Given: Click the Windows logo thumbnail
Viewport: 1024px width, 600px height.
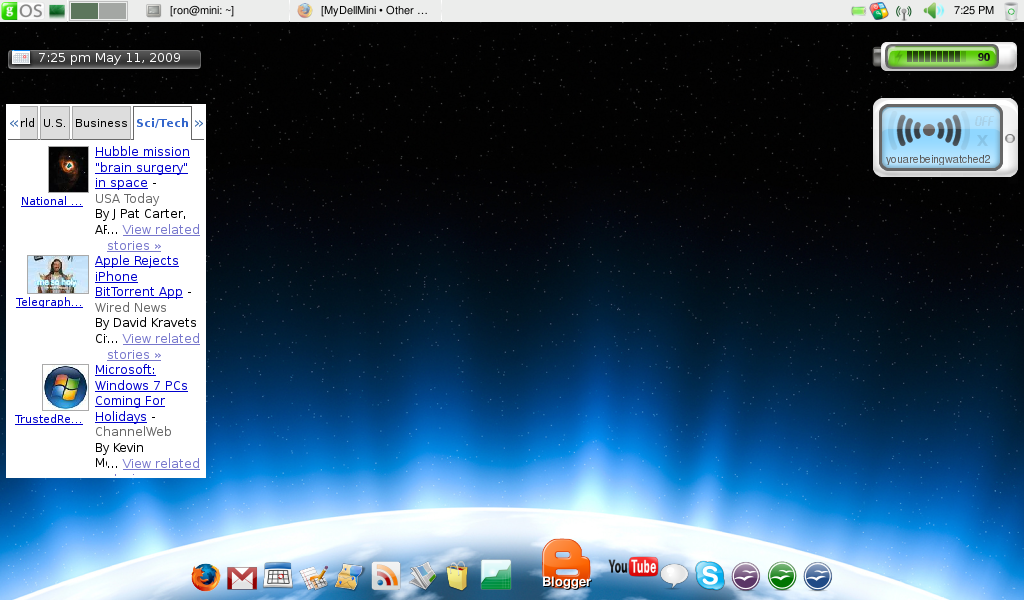Looking at the screenshot, I should point(65,387).
